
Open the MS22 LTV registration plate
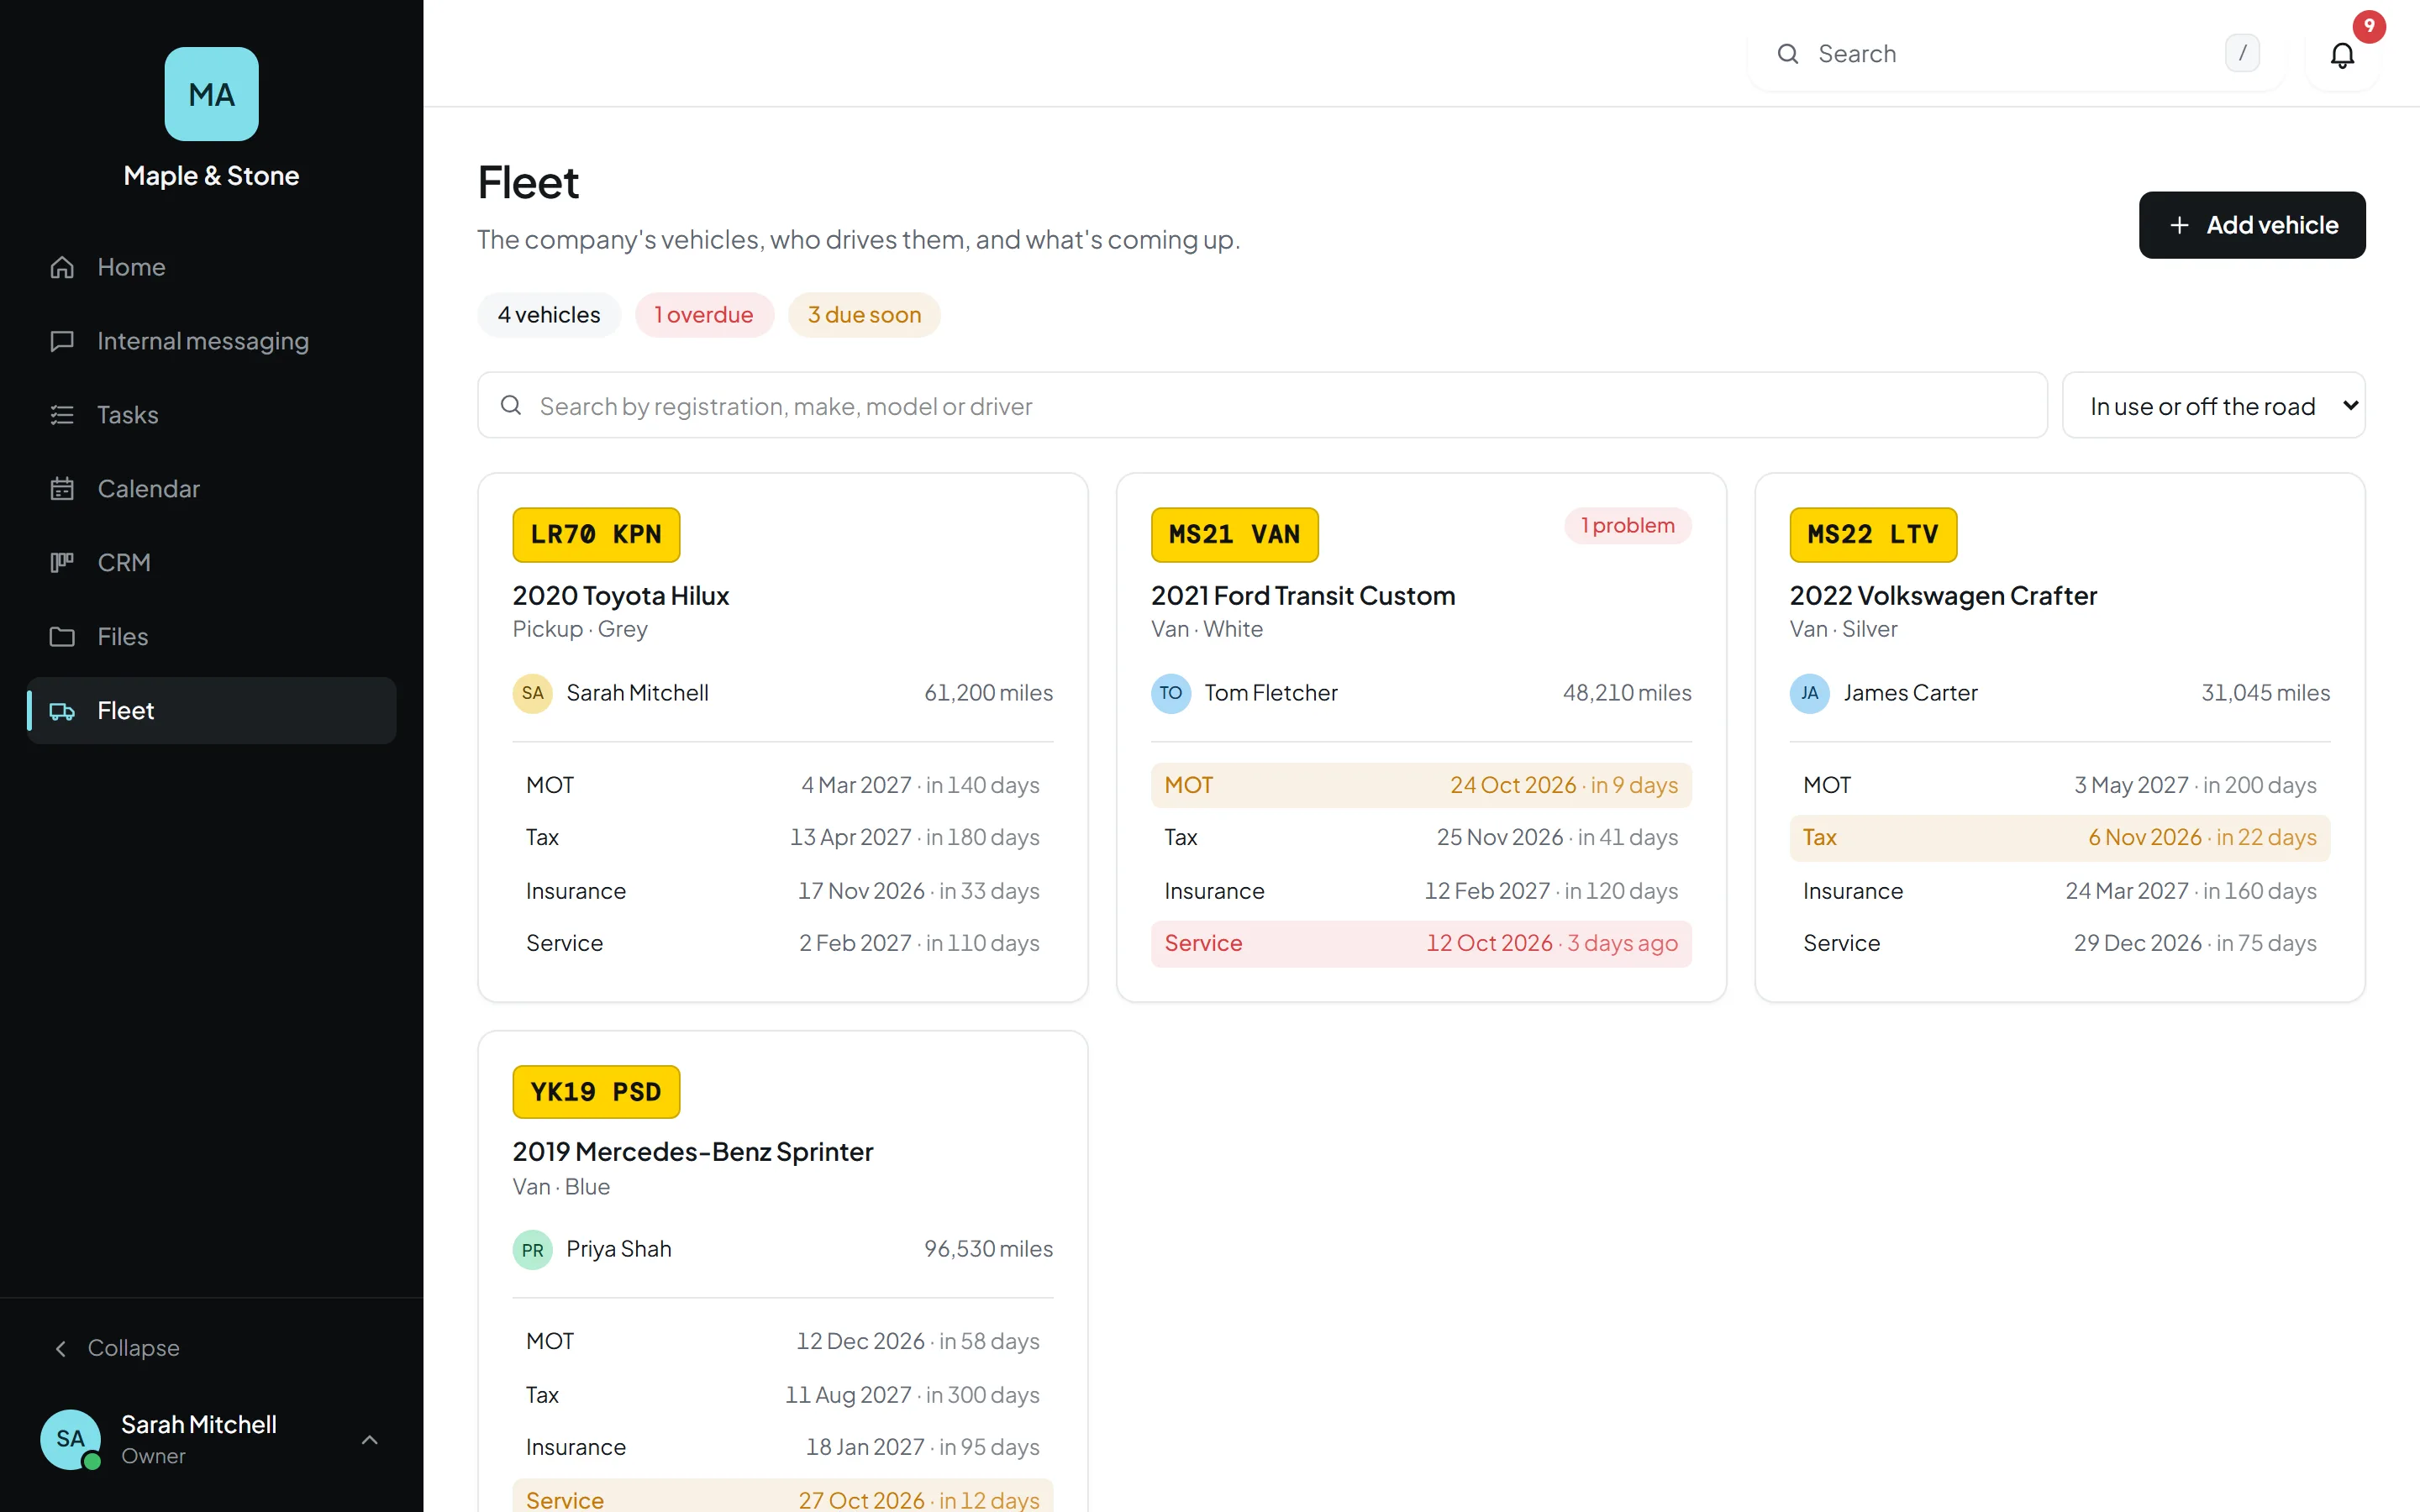1873,535
